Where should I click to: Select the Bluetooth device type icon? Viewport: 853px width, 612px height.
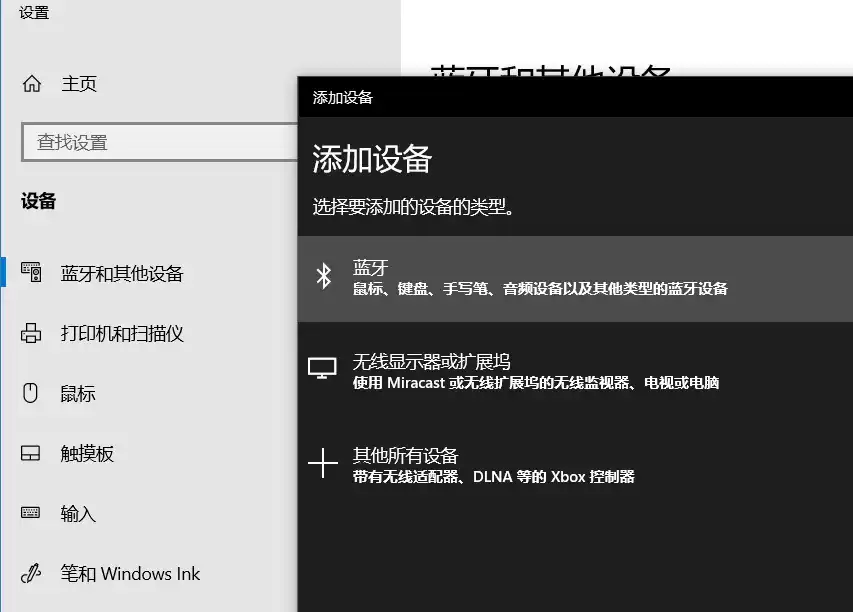point(322,275)
